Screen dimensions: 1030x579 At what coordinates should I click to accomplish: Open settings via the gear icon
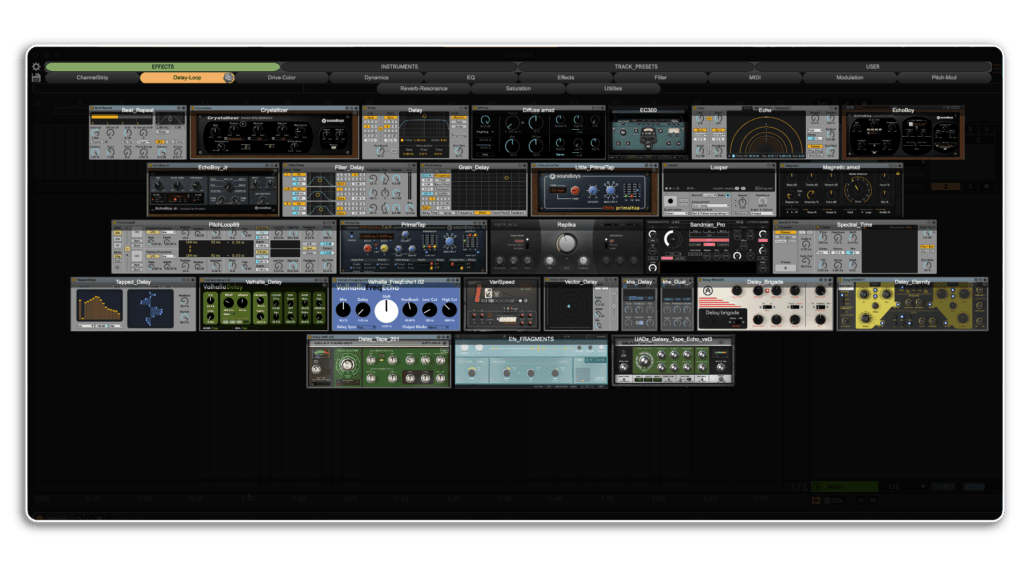tap(37, 67)
